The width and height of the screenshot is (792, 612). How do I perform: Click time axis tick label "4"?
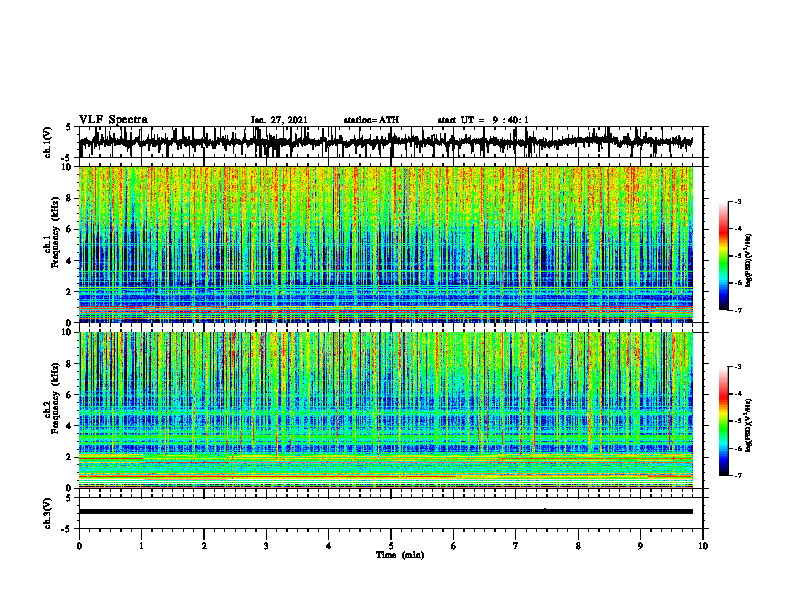tap(329, 546)
